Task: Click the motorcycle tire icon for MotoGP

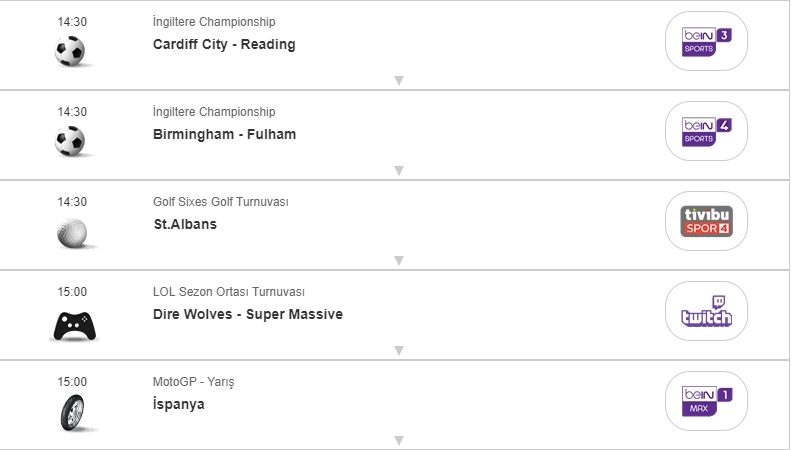Action: coord(72,411)
